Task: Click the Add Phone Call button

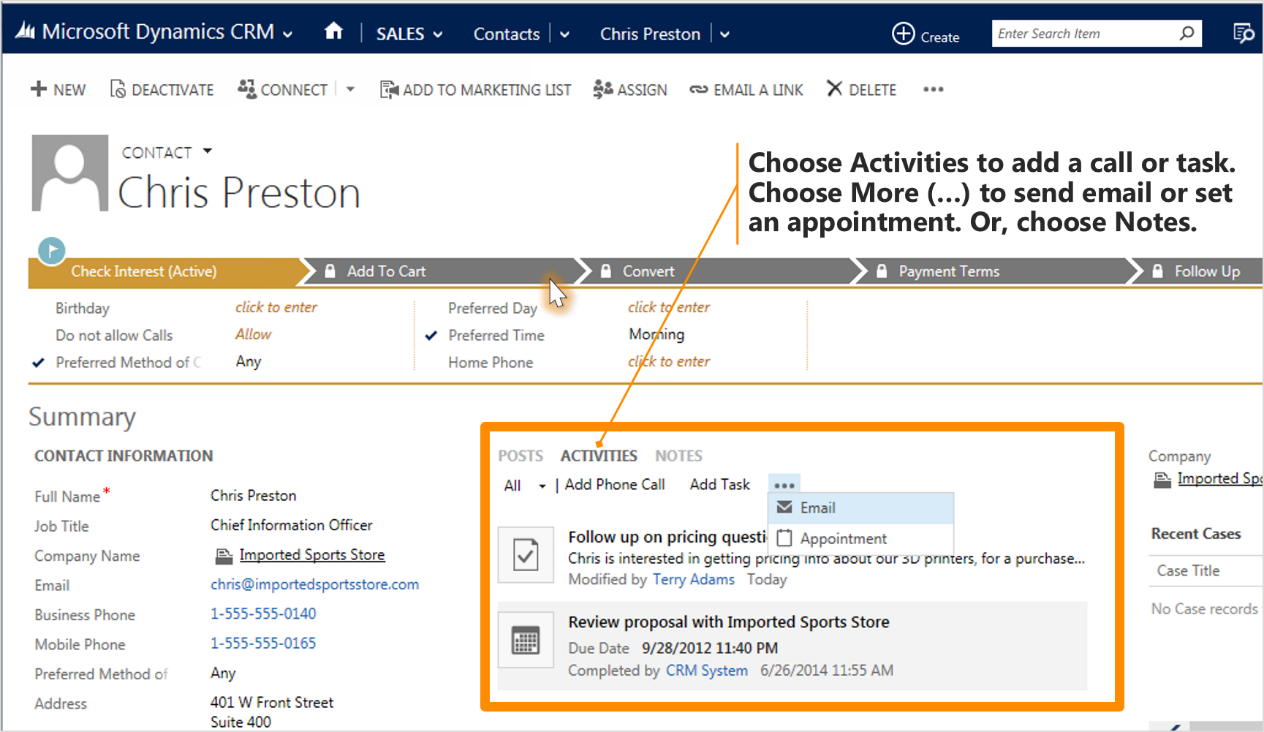Action: [x=614, y=485]
